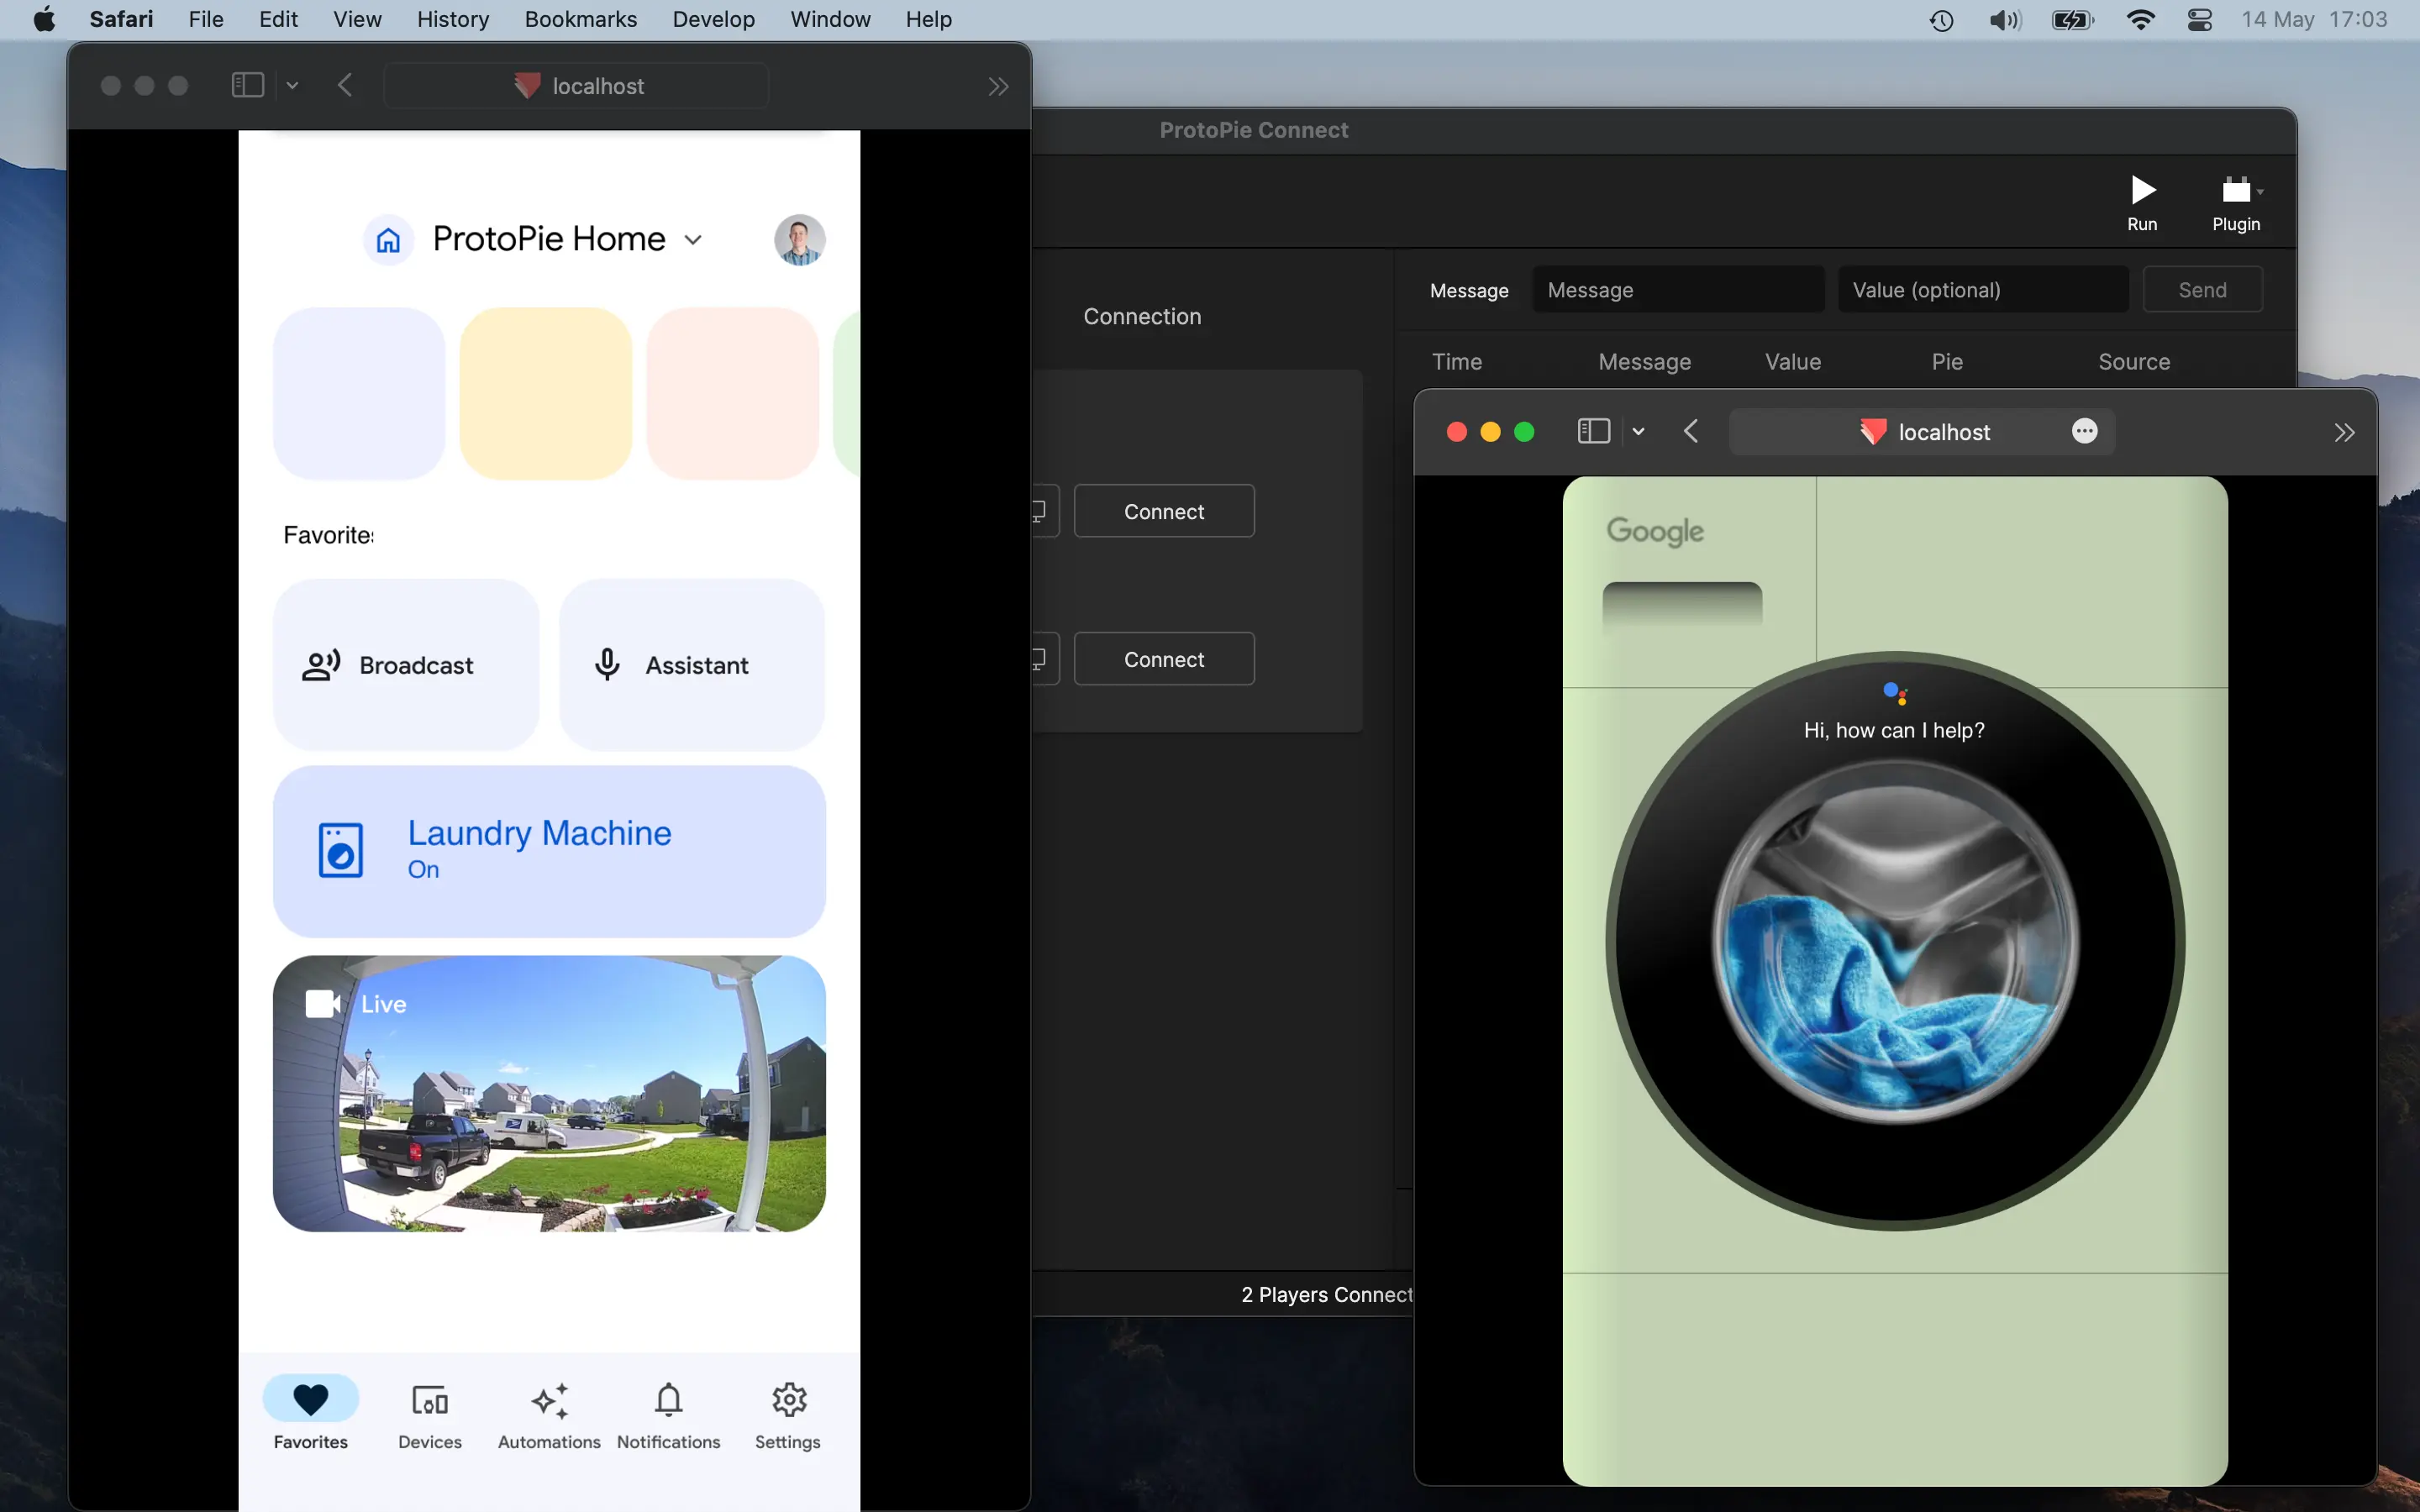Image resolution: width=2420 pixels, height=1512 pixels.
Task: Click the Run play icon
Action: pyautogui.click(x=2141, y=190)
